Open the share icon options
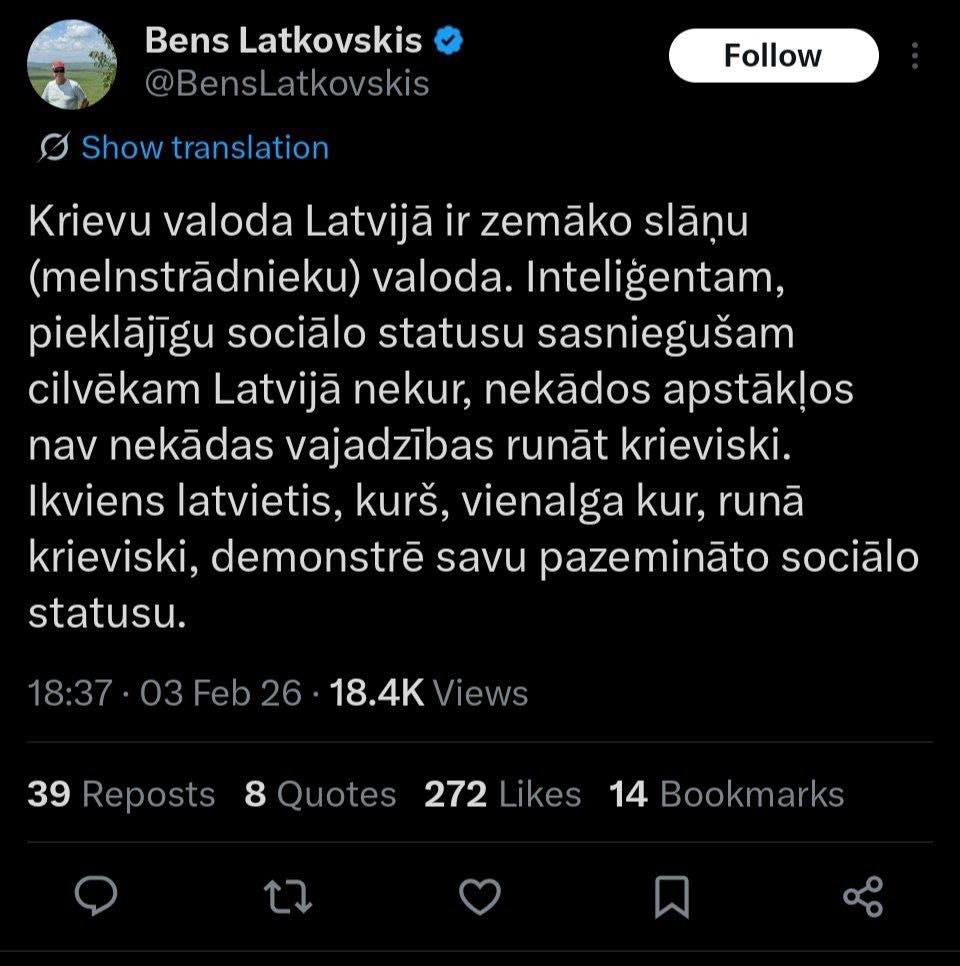Screen dimensions: 960x966 (x=863, y=895)
